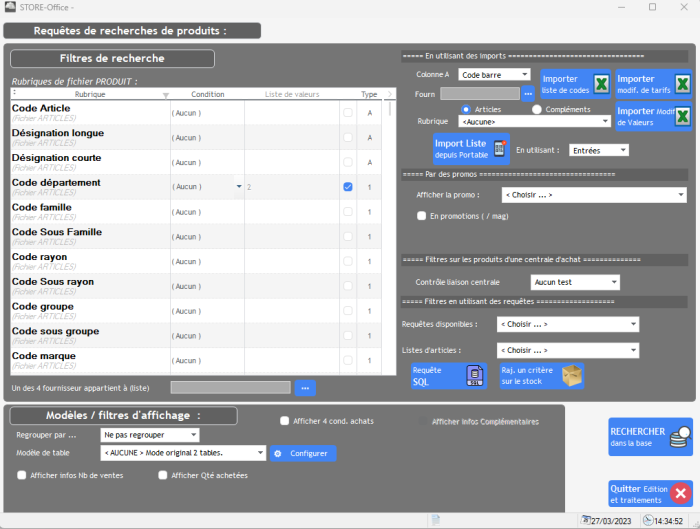Click the Raj. un critère sur le stock box icon
The image size is (700, 529).
coord(572,376)
